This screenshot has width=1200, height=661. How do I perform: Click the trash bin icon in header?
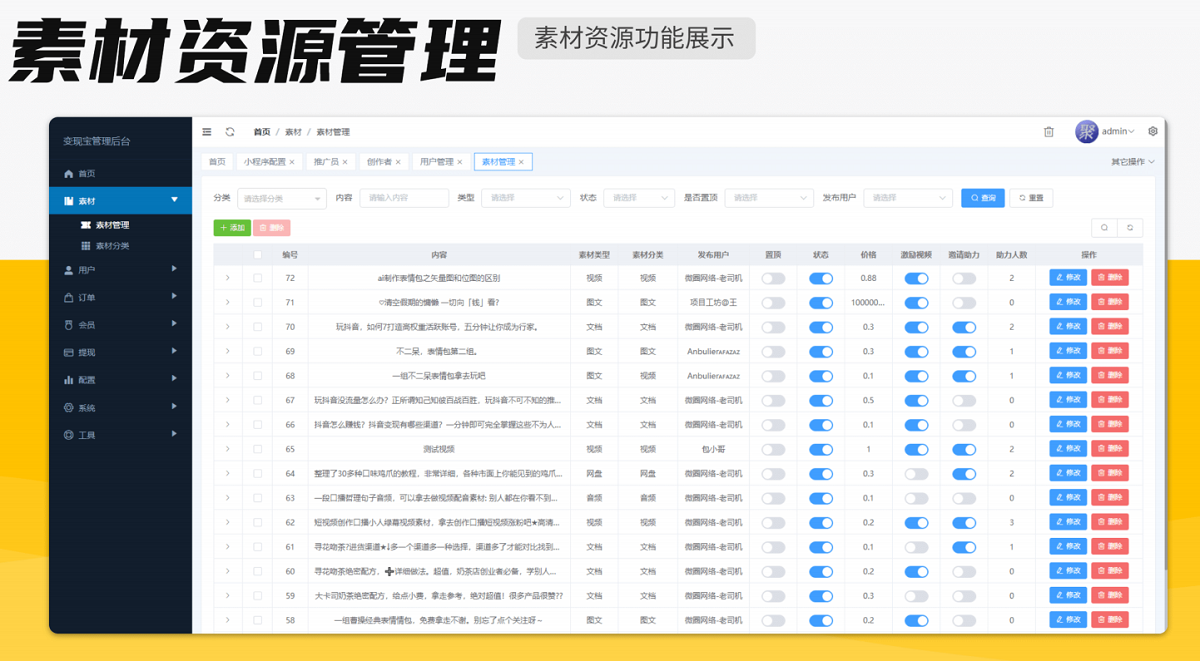click(1049, 132)
